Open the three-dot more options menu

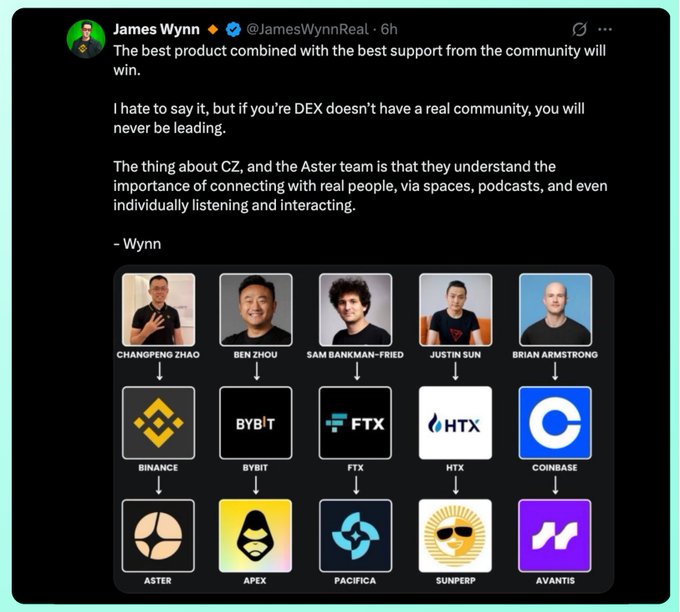pyautogui.click(x=605, y=29)
